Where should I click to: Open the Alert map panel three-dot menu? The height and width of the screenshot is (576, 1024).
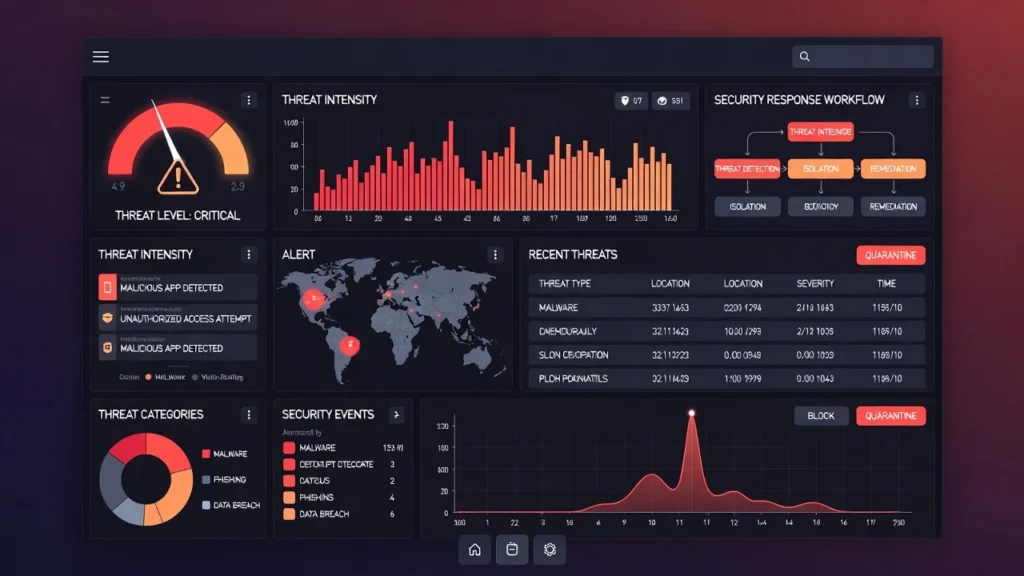tap(494, 255)
